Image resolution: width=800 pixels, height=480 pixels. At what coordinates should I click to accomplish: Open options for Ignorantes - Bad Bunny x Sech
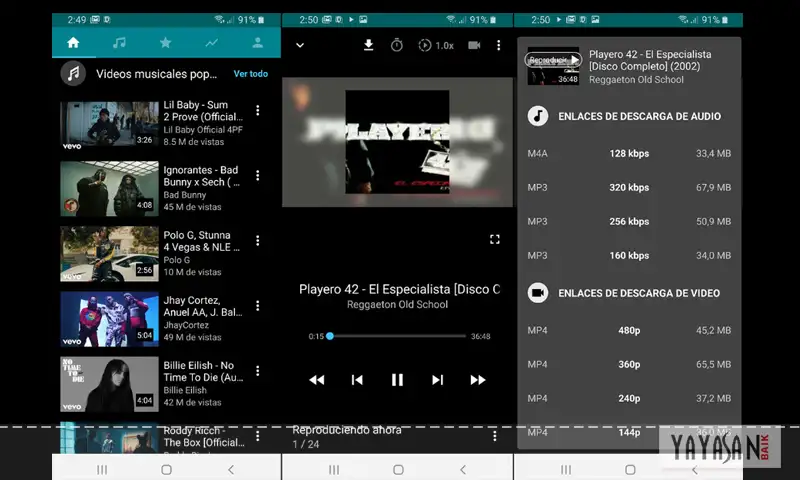[x=258, y=175]
